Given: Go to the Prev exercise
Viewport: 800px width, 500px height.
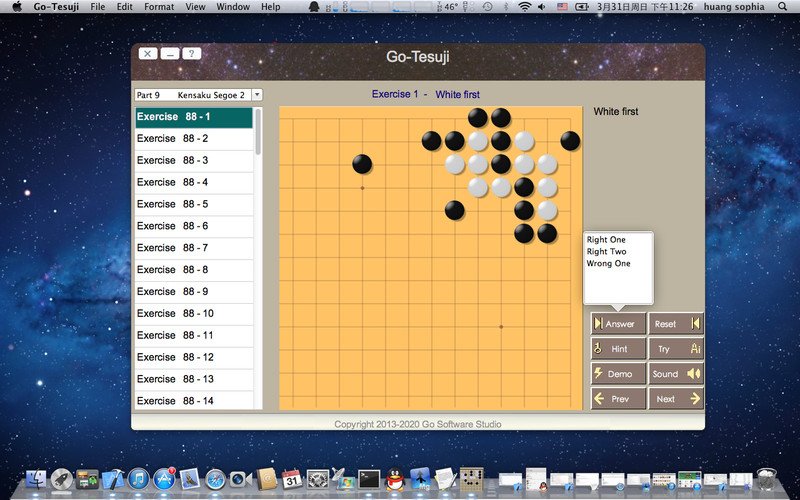Looking at the screenshot, I should pyautogui.click(x=618, y=398).
